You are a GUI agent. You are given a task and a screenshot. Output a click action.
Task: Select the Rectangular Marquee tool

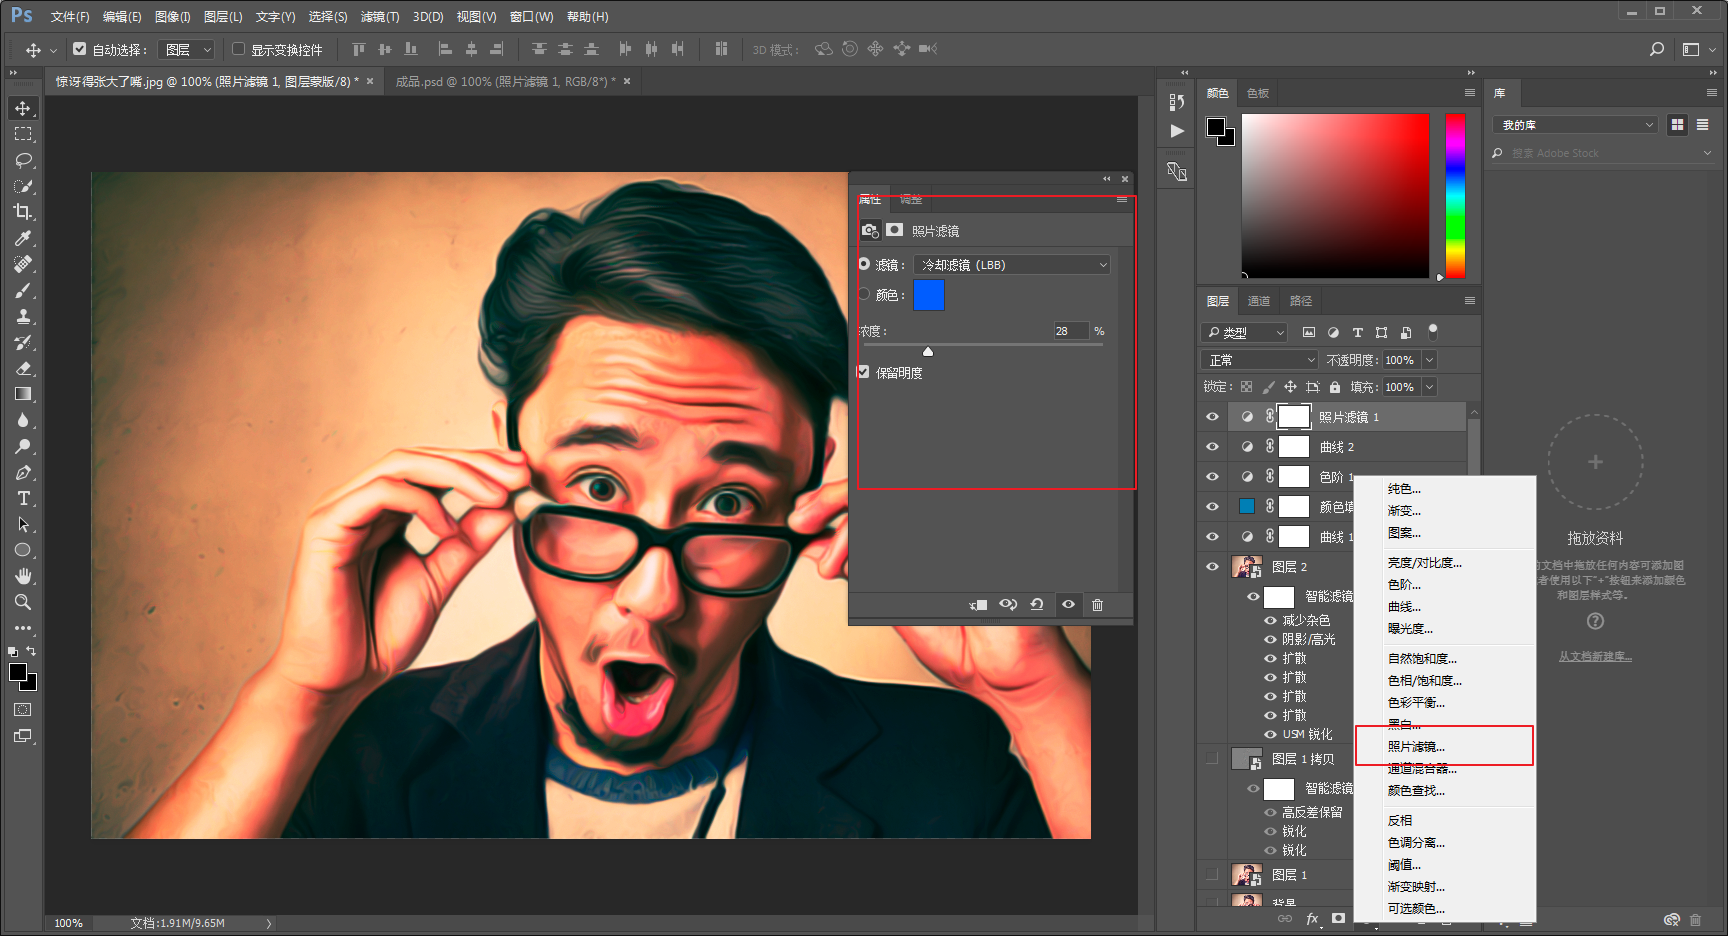click(x=23, y=134)
